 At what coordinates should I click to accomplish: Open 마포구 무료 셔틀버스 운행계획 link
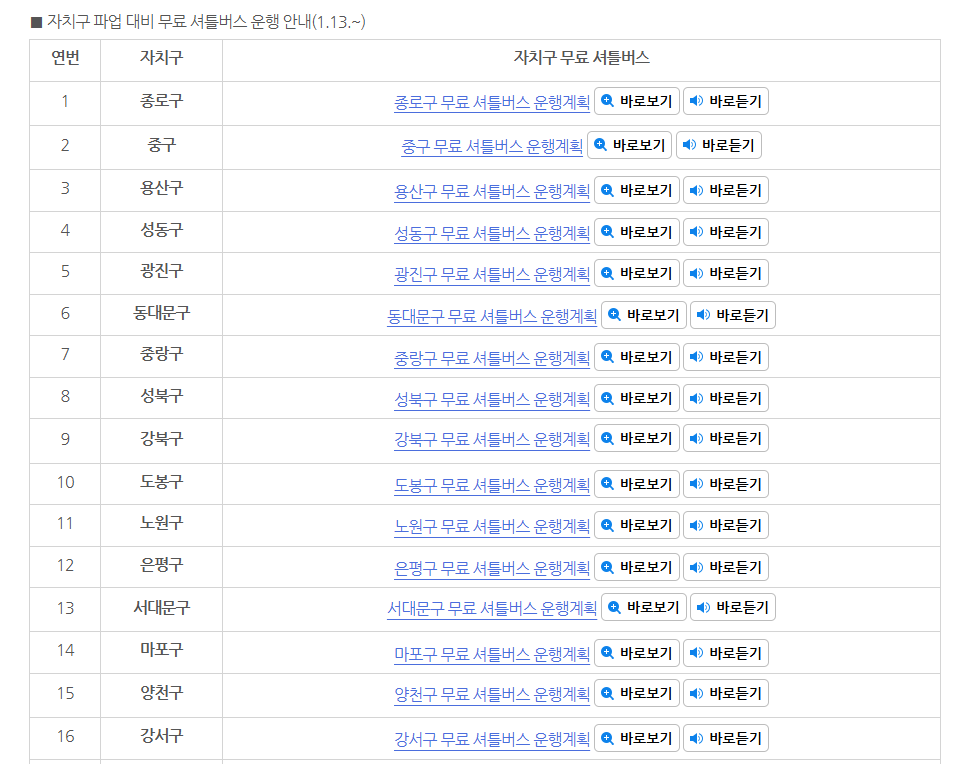pos(491,654)
